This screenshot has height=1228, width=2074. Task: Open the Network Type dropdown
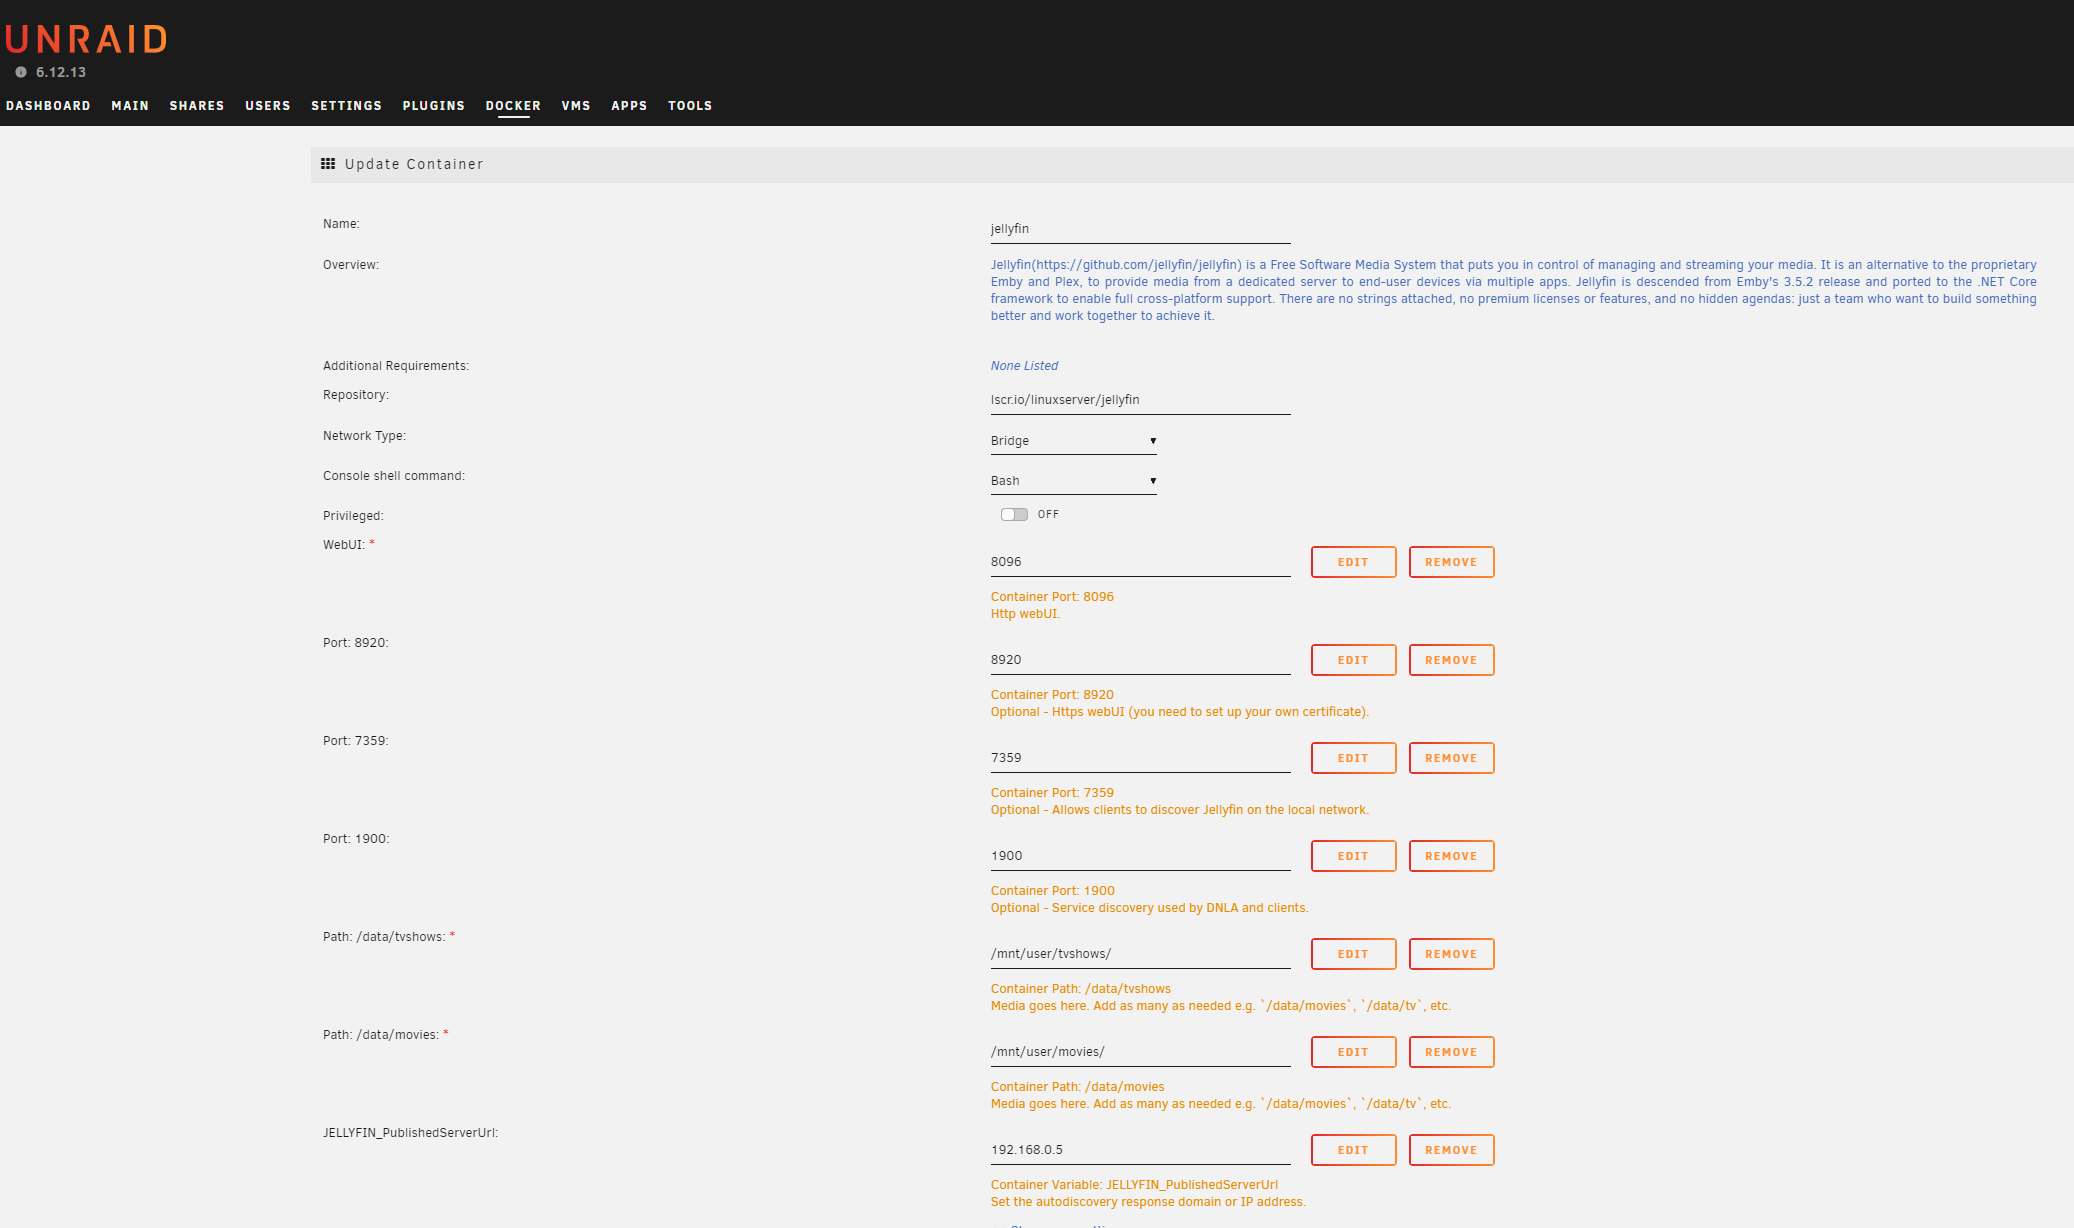point(1073,441)
